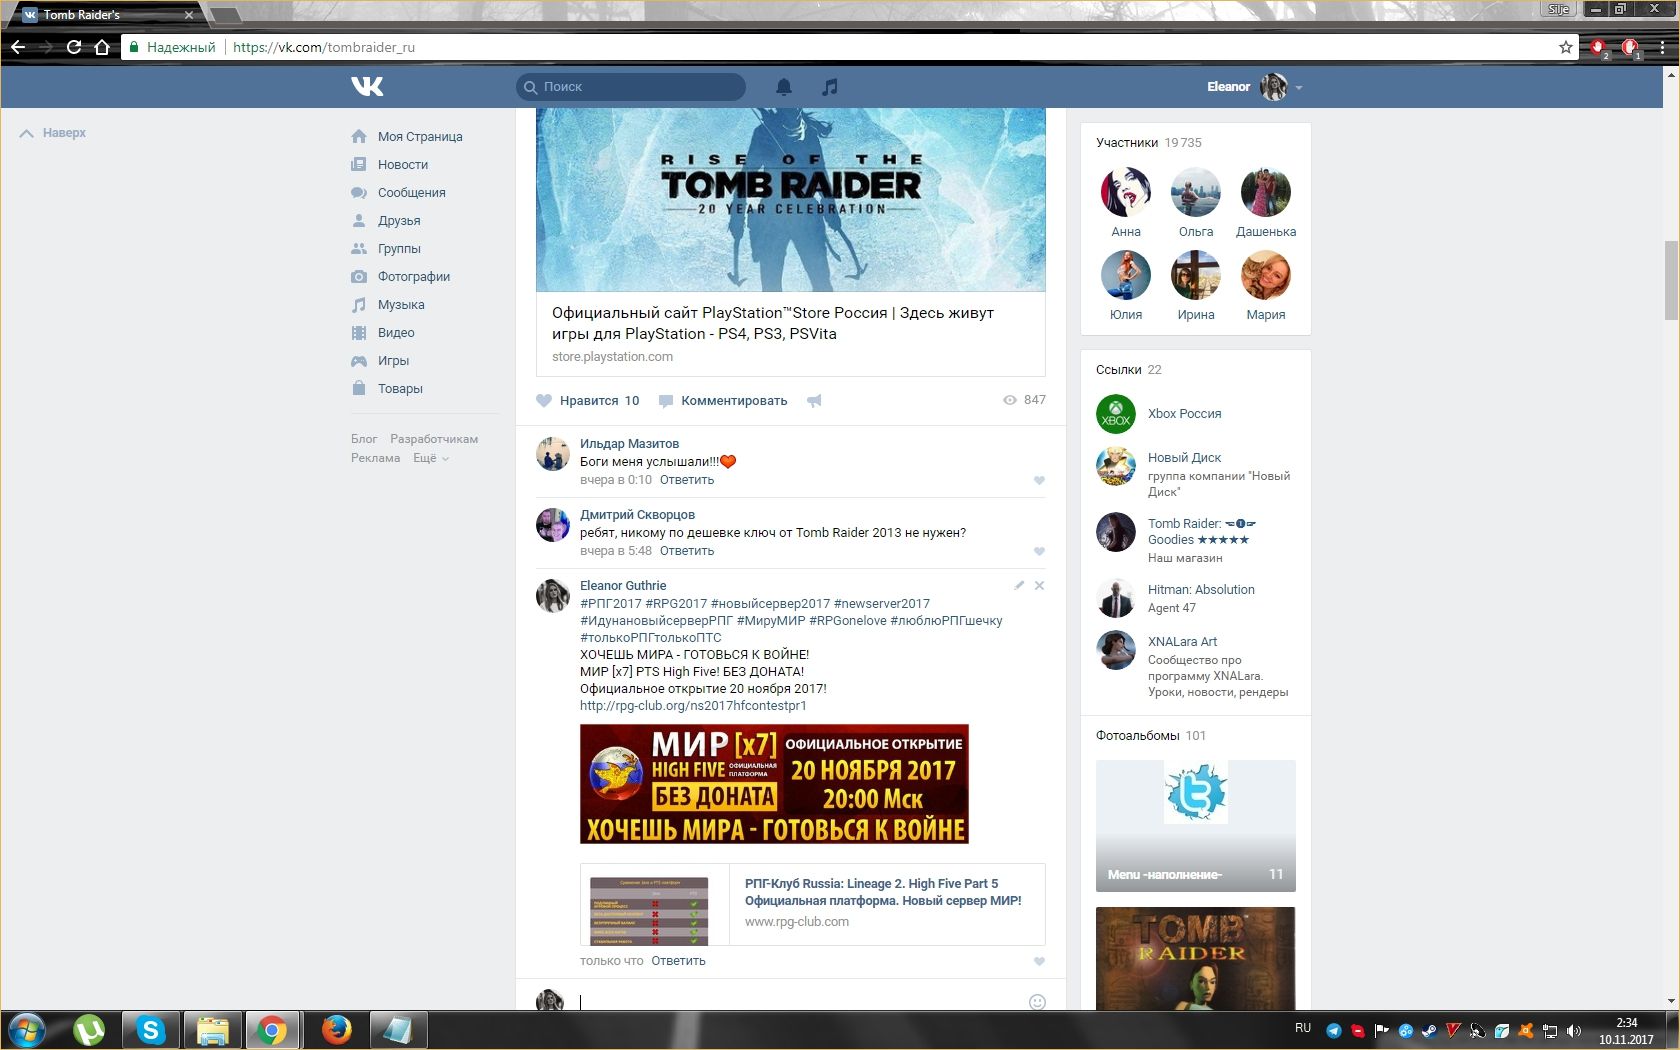Reply to Дмитрий Скворцов's comment via Ответить
The image size is (1680, 1050).
coord(687,551)
